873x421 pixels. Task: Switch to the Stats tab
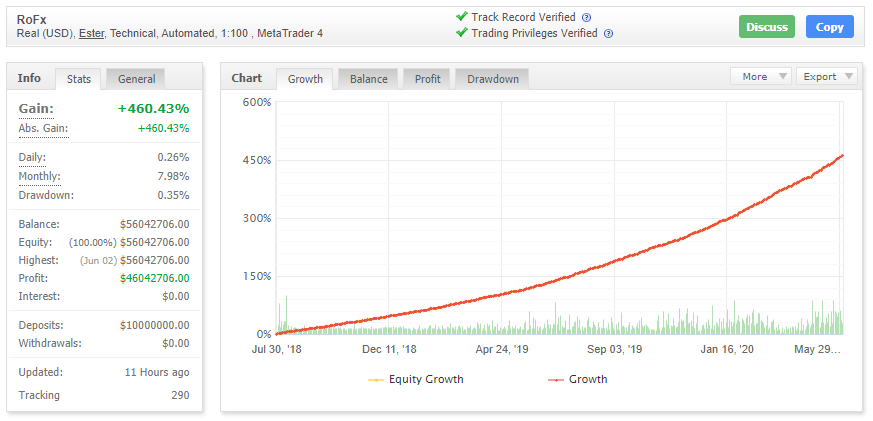[x=79, y=79]
